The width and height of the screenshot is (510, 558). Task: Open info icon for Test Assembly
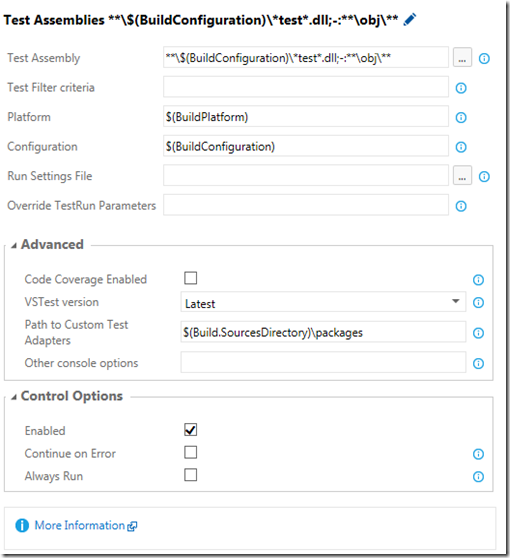[x=484, y=58]
